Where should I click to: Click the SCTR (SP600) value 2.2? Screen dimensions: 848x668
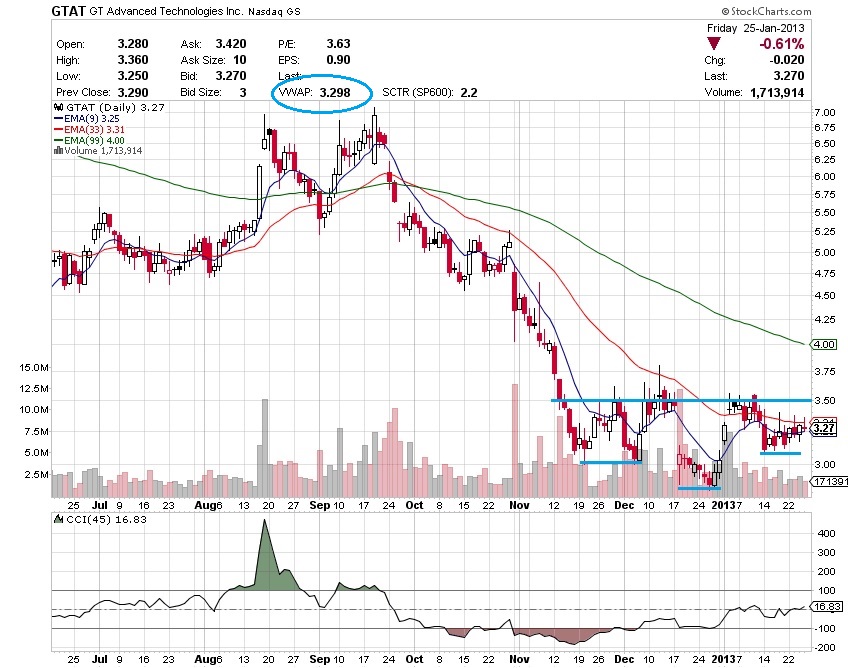coord(469,92)
